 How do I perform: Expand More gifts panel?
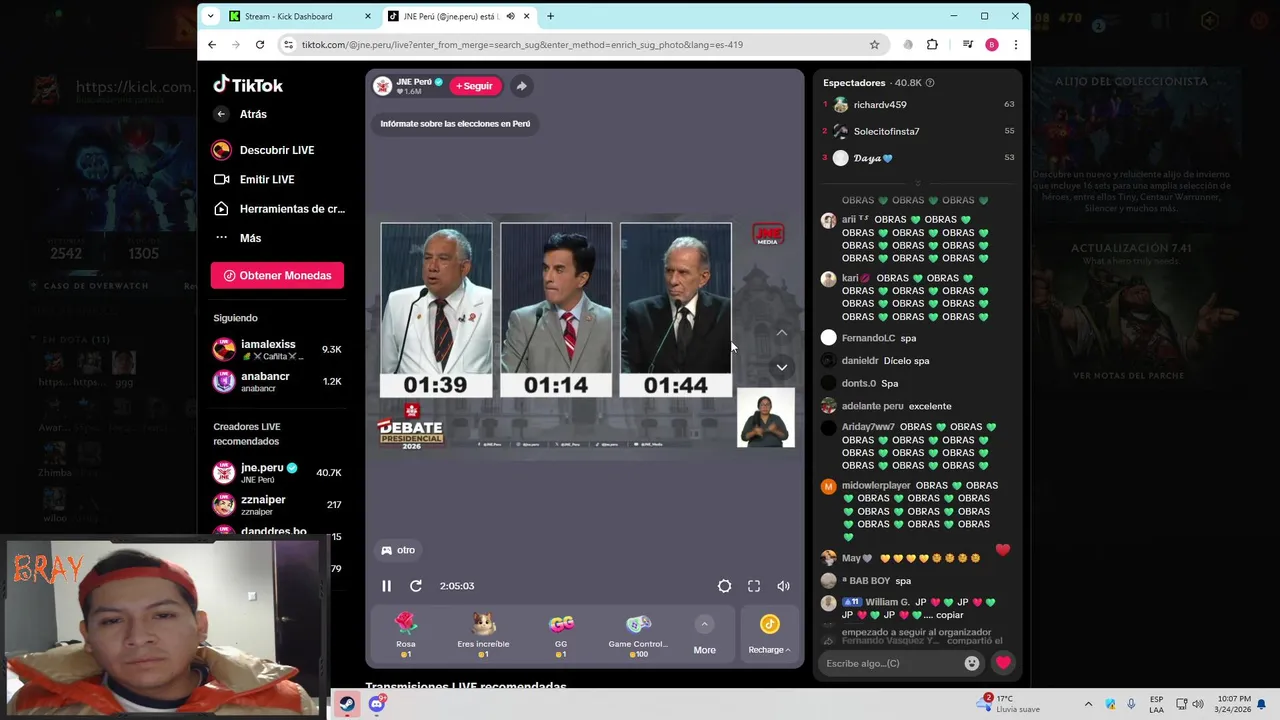coord(704,635)
